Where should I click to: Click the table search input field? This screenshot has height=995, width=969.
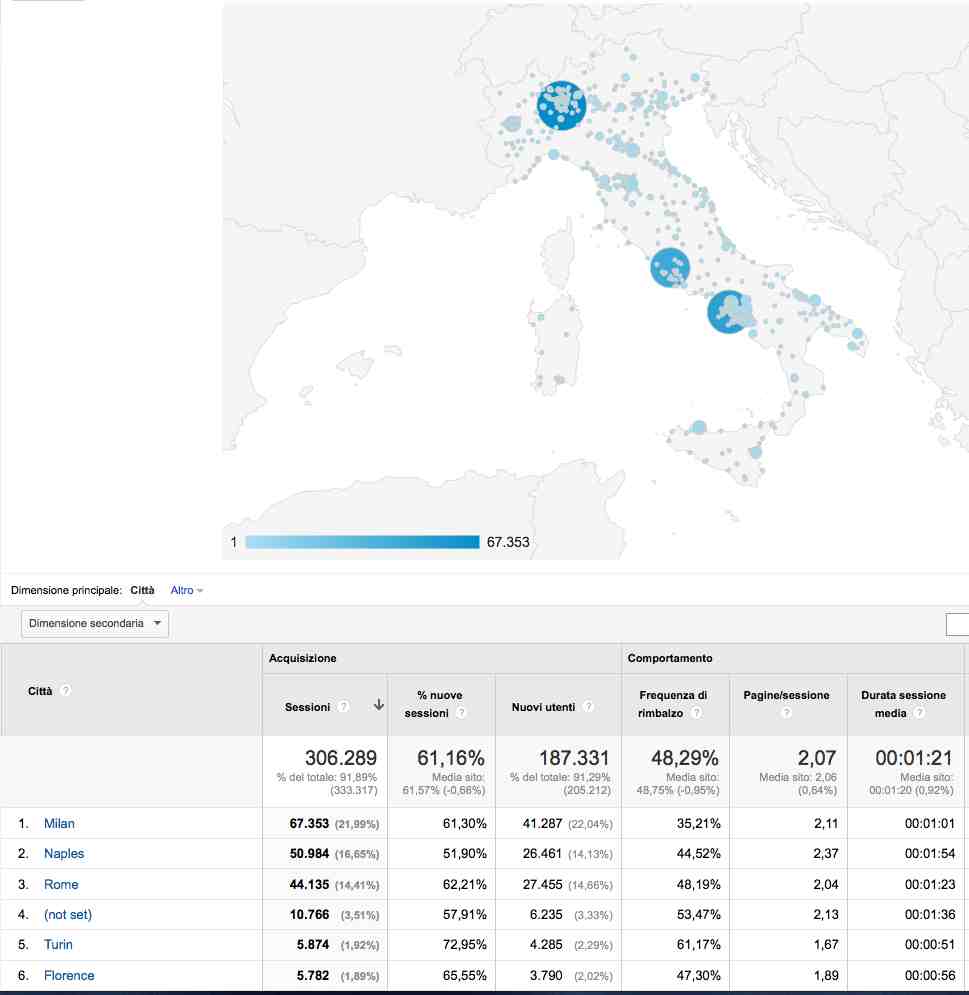(x=957, y=624)
